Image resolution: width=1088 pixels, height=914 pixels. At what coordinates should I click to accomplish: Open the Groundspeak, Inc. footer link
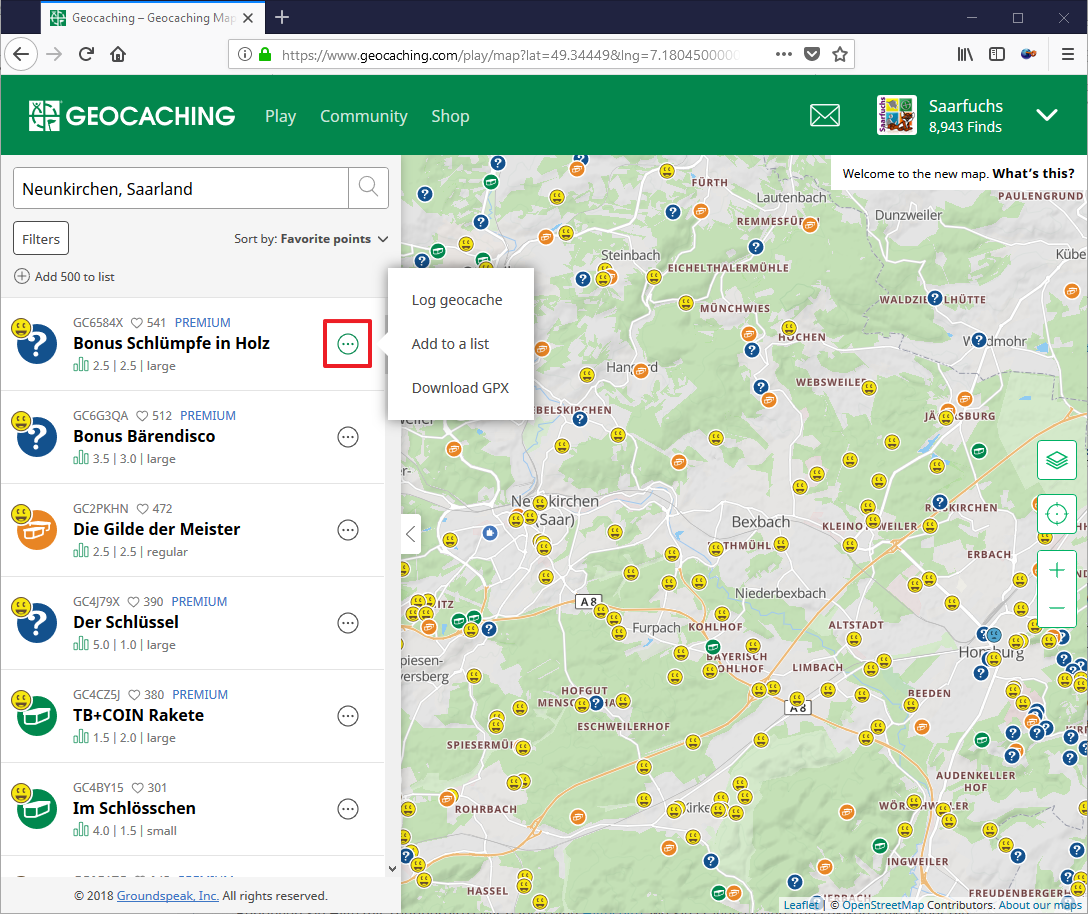[167, 896]
